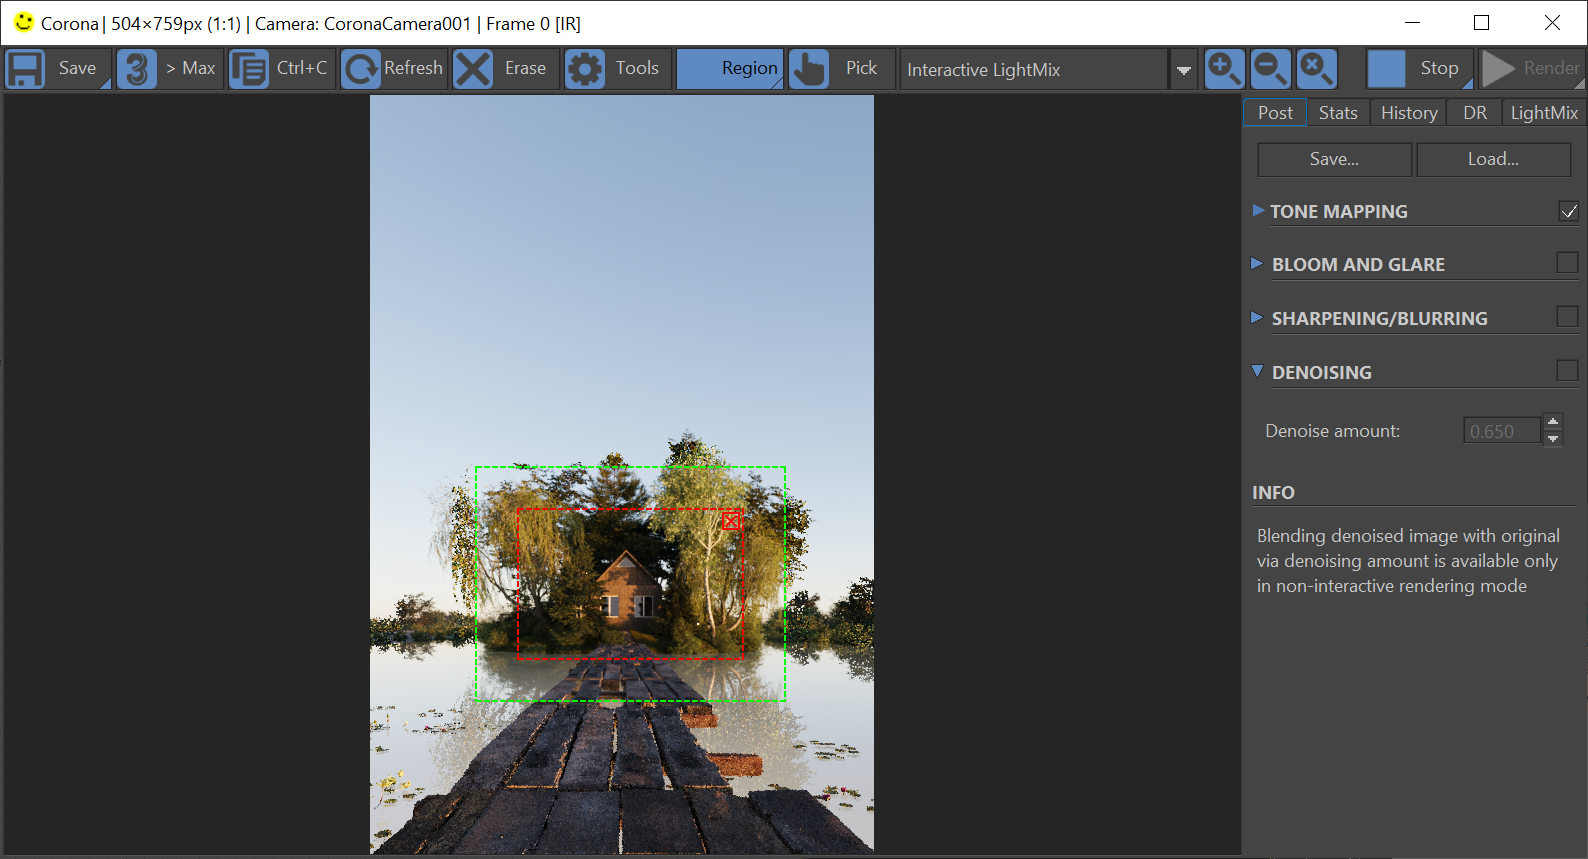Image resolution: width=1588 pixels, height=859 pixels.
Task: Click the Stop button label
Action: [x=1439, y=68]
